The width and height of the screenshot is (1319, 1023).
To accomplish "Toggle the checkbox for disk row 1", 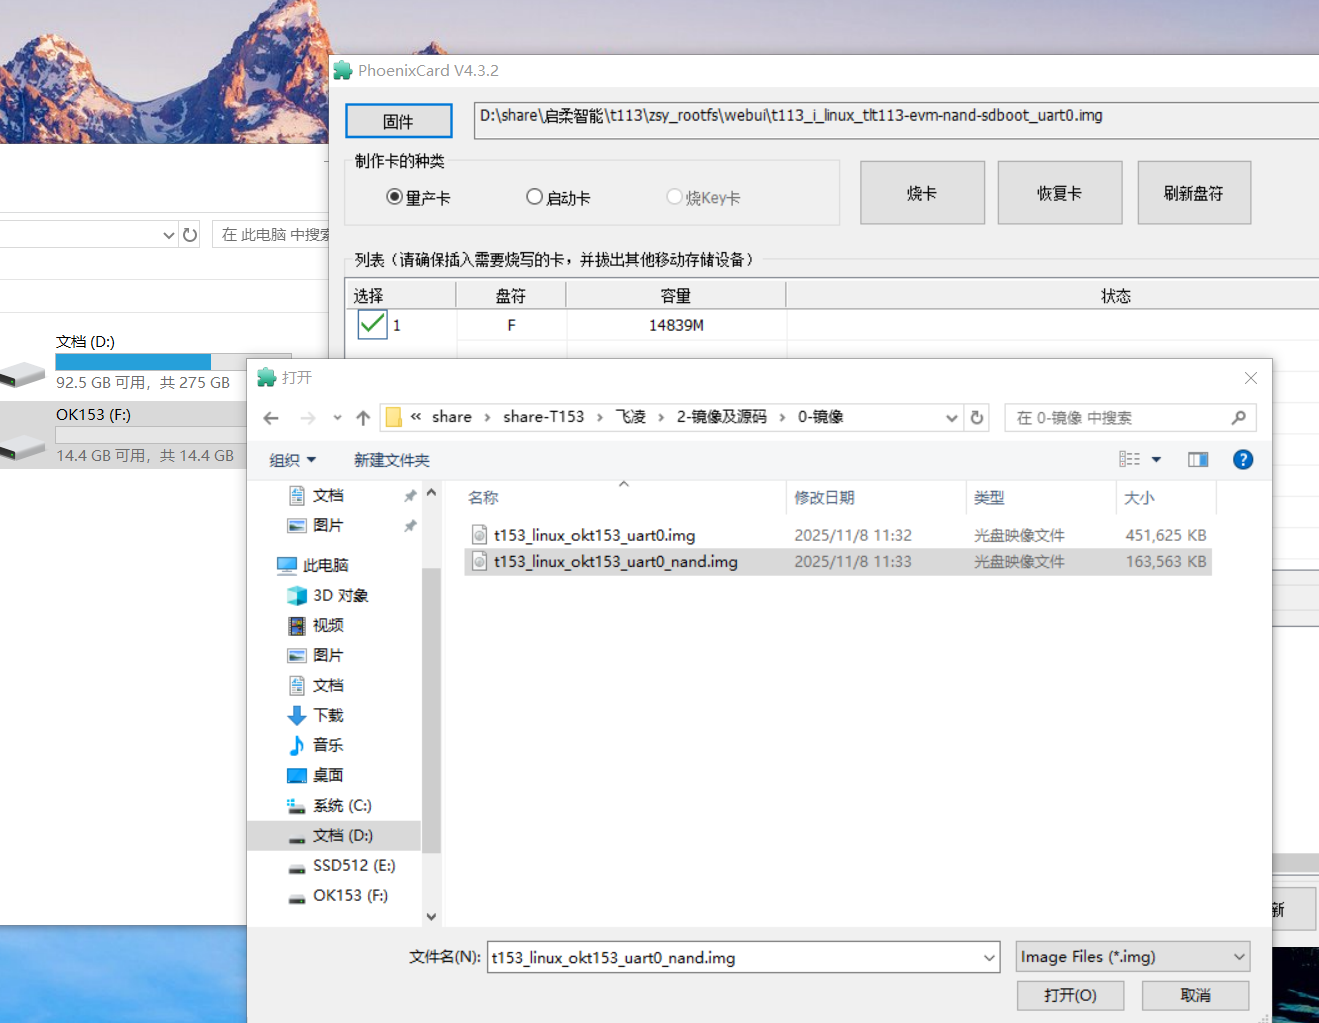I will 372,324.
